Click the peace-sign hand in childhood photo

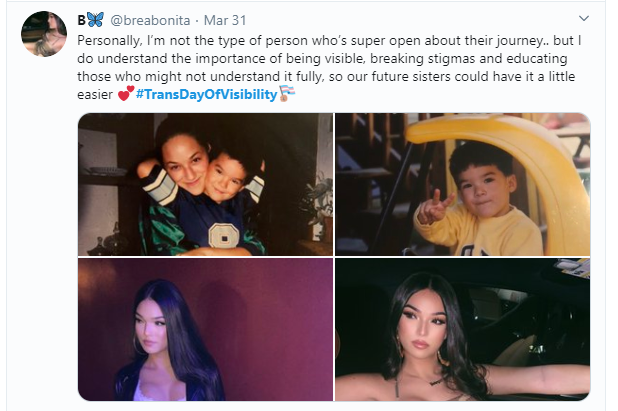(x=435, y=207)
